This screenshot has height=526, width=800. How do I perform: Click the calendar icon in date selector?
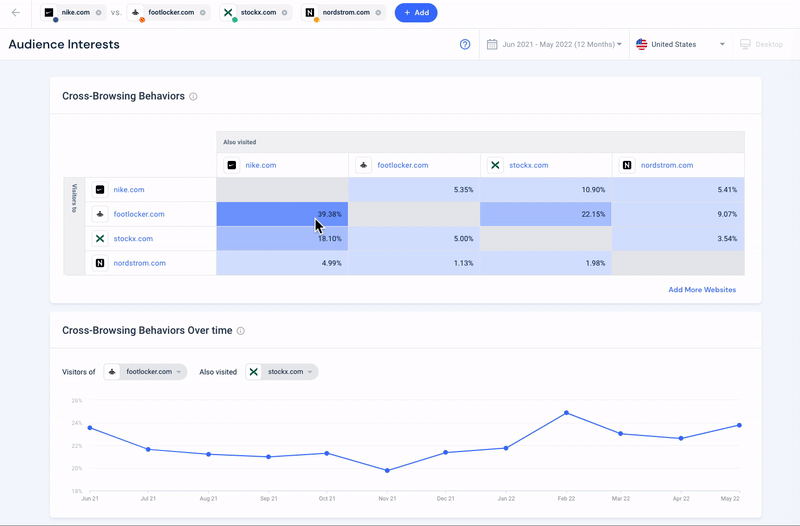492,45
